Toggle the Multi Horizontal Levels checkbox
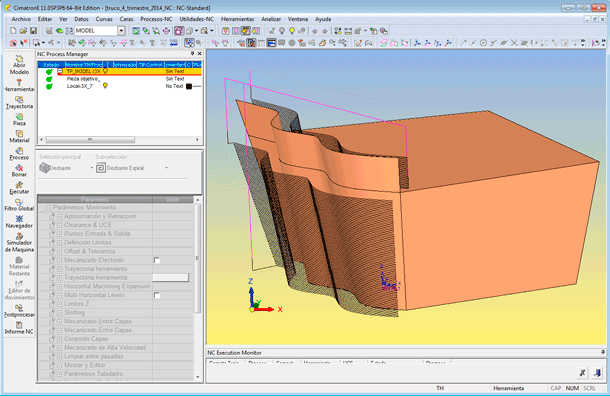The height and width of the screenshot is (396, 610). tap(157, 295)
